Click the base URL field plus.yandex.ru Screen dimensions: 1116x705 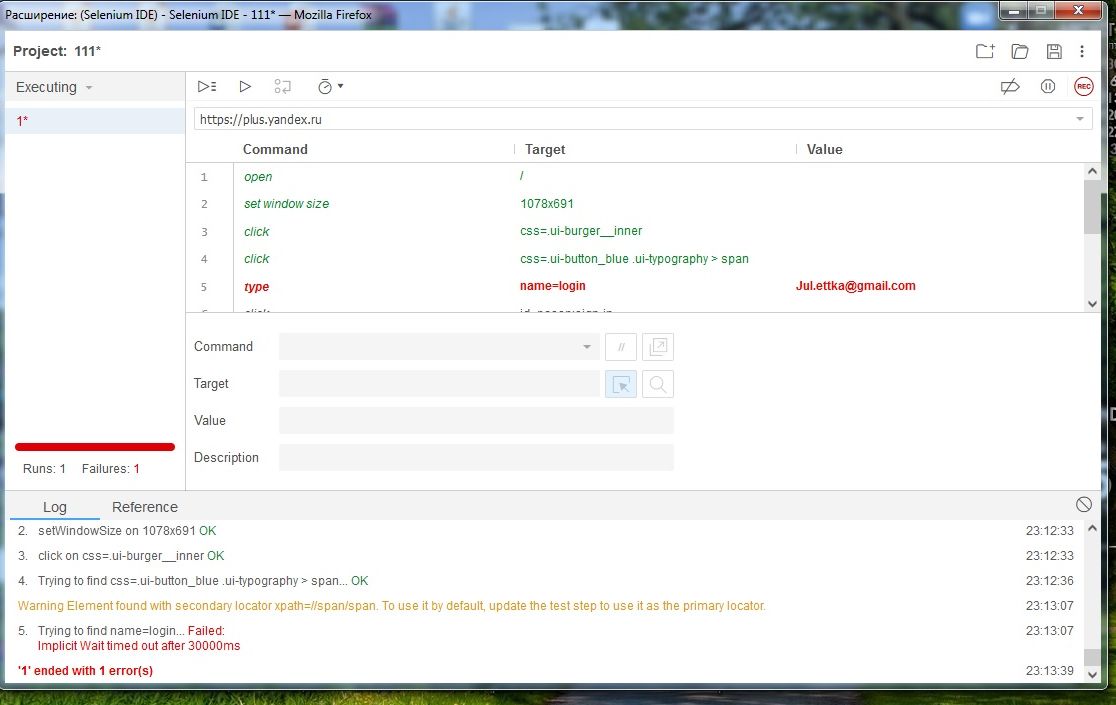pos(633,120)
